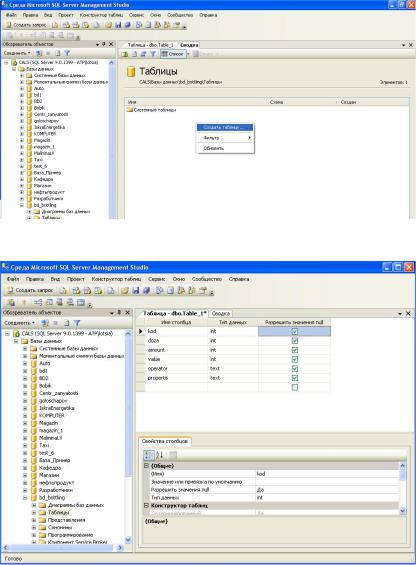
Task: Click Relationships icon in table designer toolbar
Action: click(x=38, y=303)
